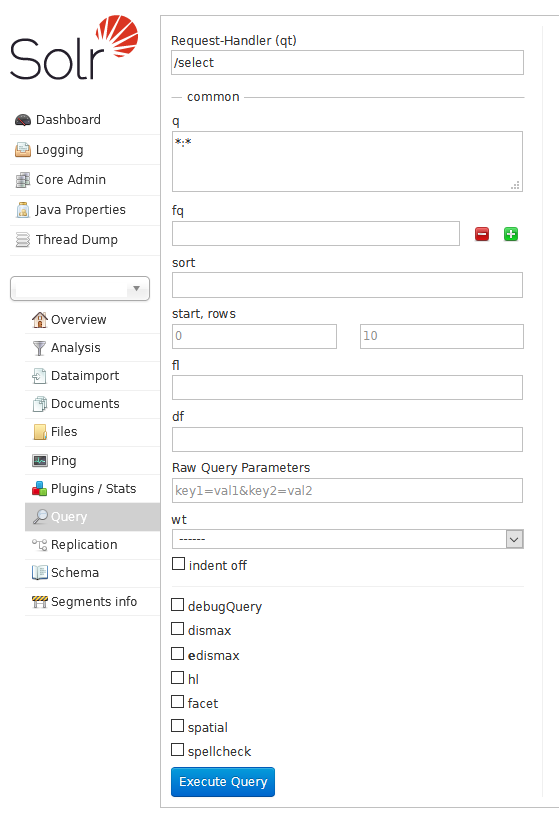Click into the q query textarea
559x826 pixels.
click(348, 162)
